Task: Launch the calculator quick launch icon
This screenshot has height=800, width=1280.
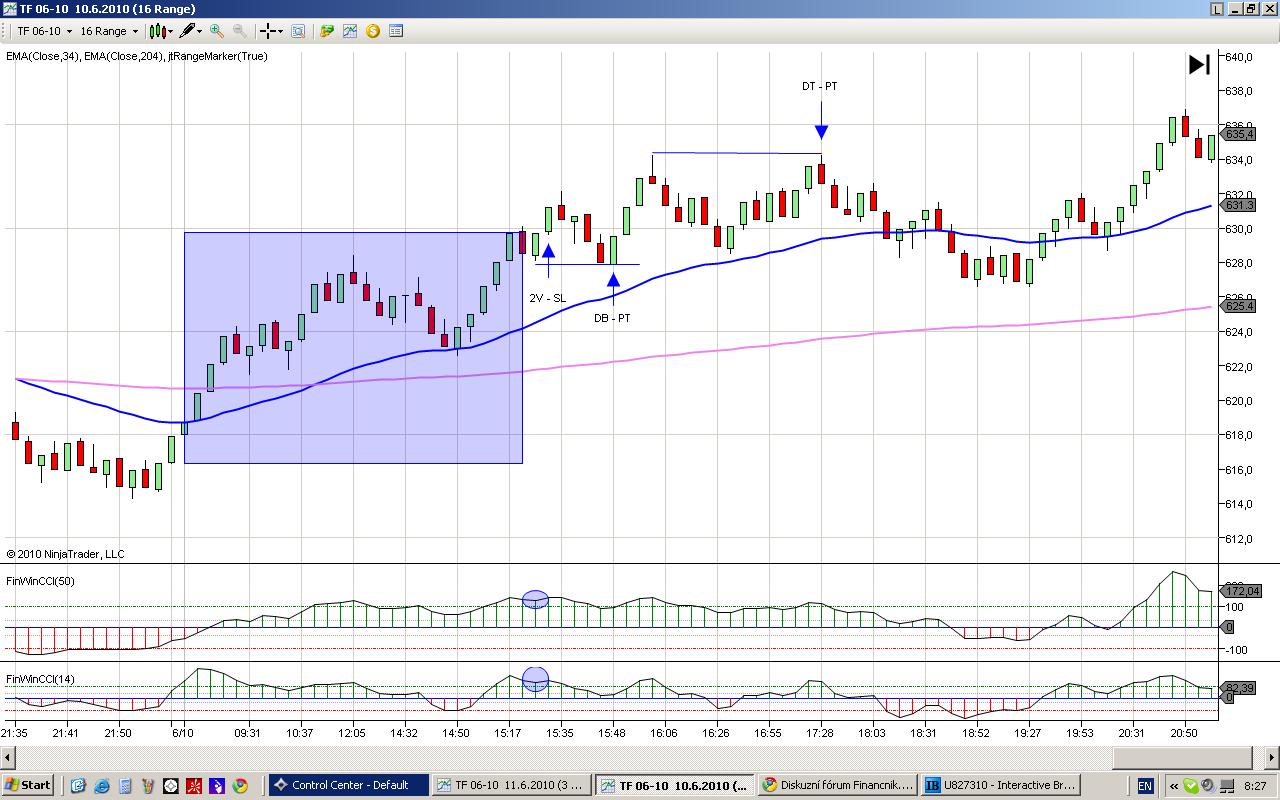Action: click(125, 786)
